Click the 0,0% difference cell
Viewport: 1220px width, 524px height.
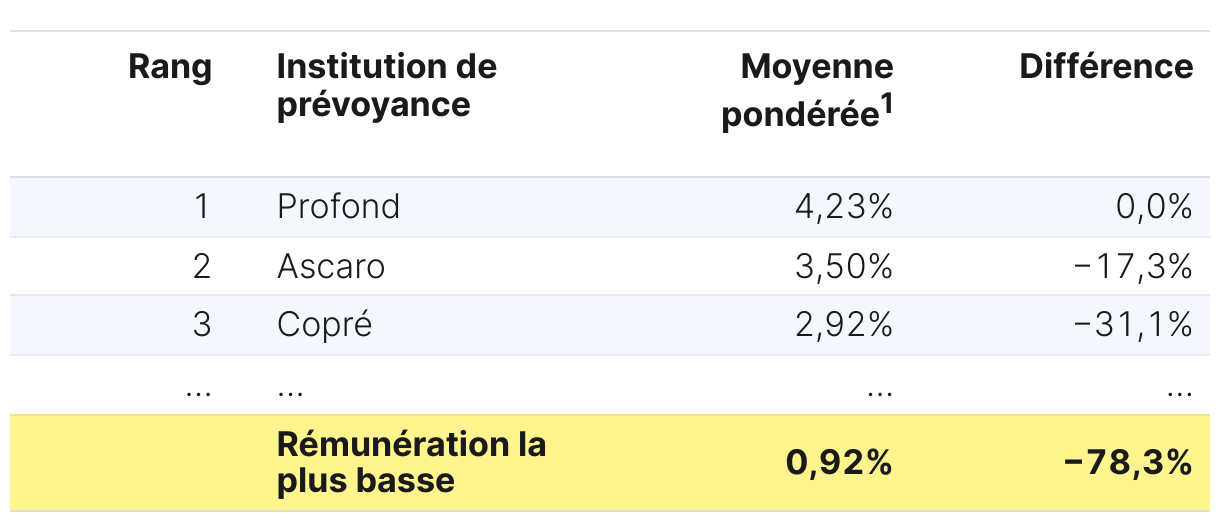coord(1155,207)
